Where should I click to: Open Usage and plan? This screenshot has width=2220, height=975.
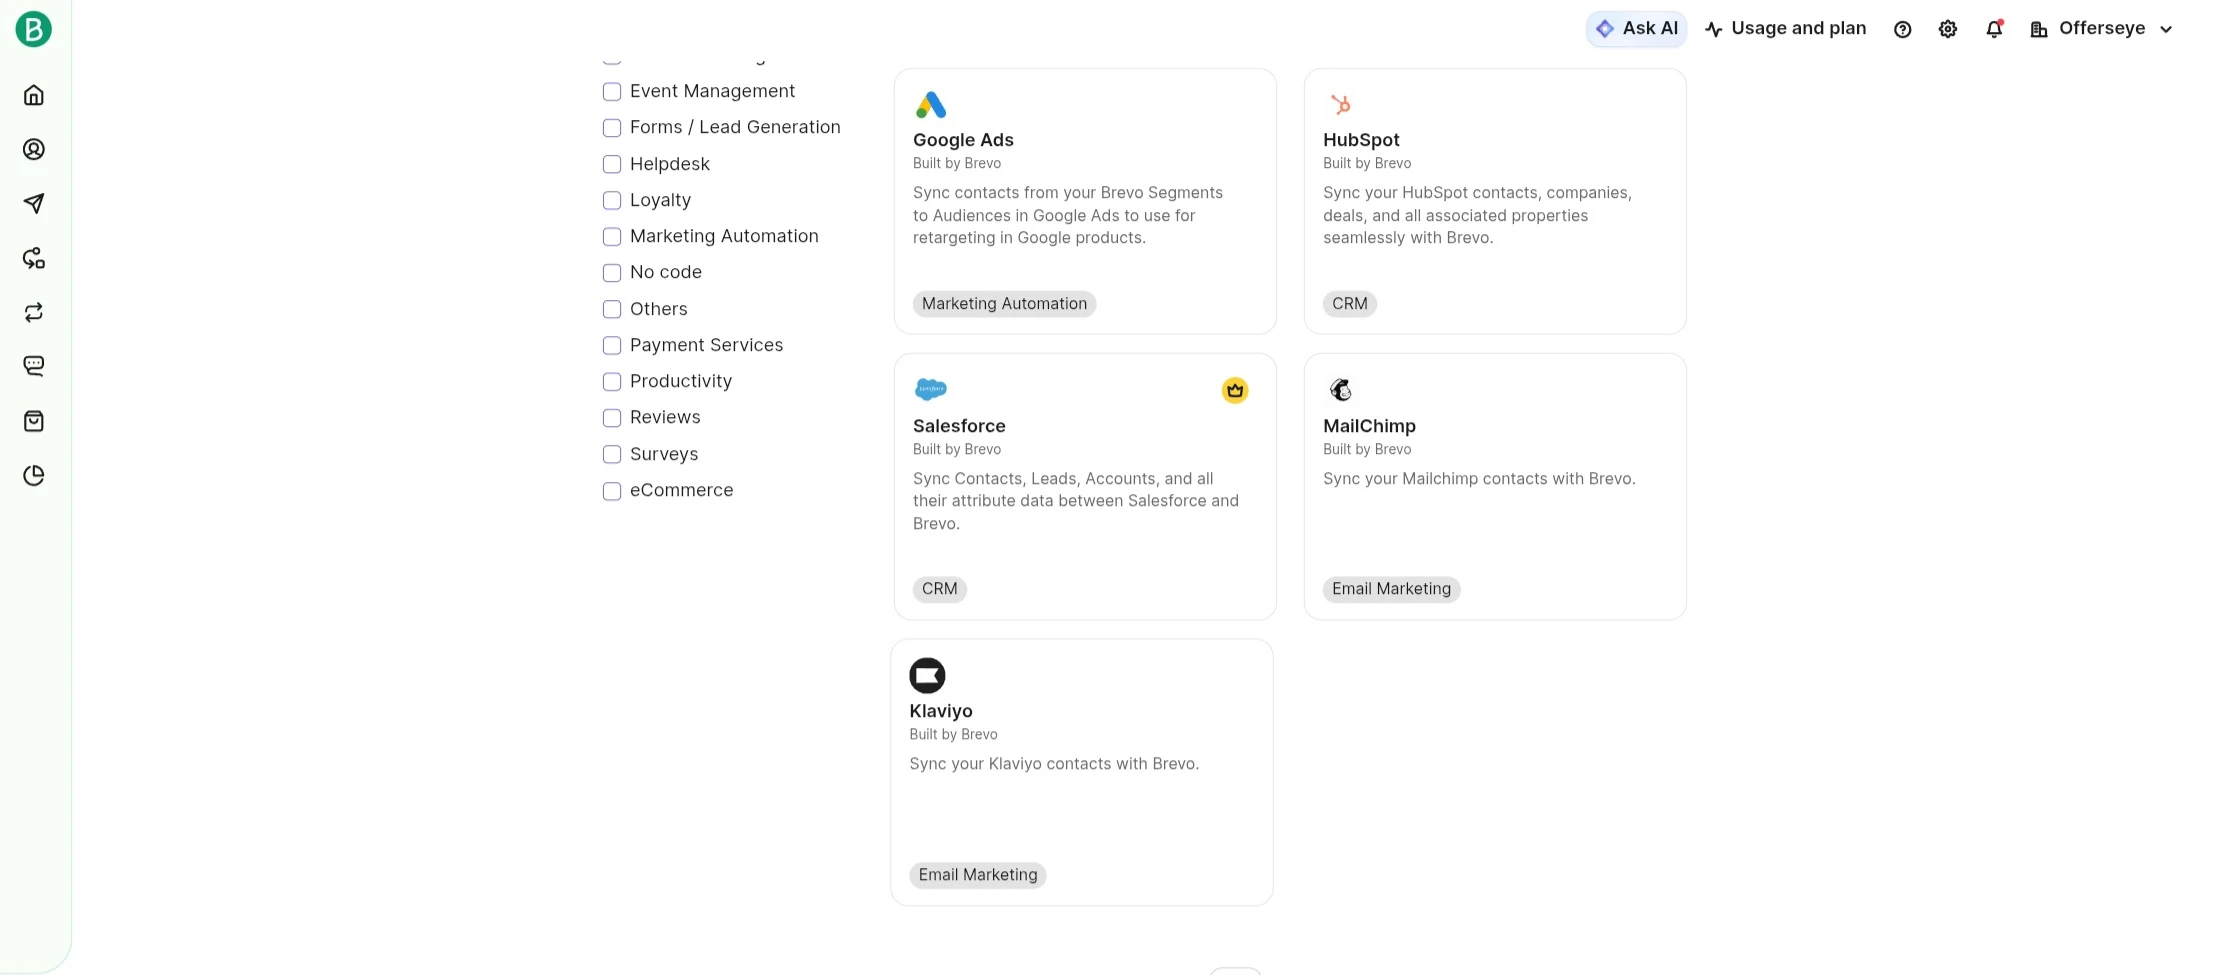point(1785,29)
